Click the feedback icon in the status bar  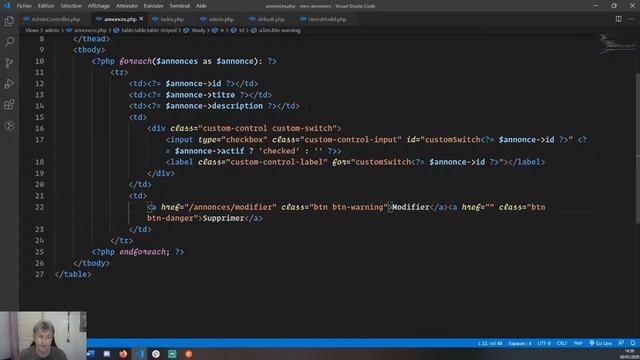pyautogui.click(x=621, y=343)
